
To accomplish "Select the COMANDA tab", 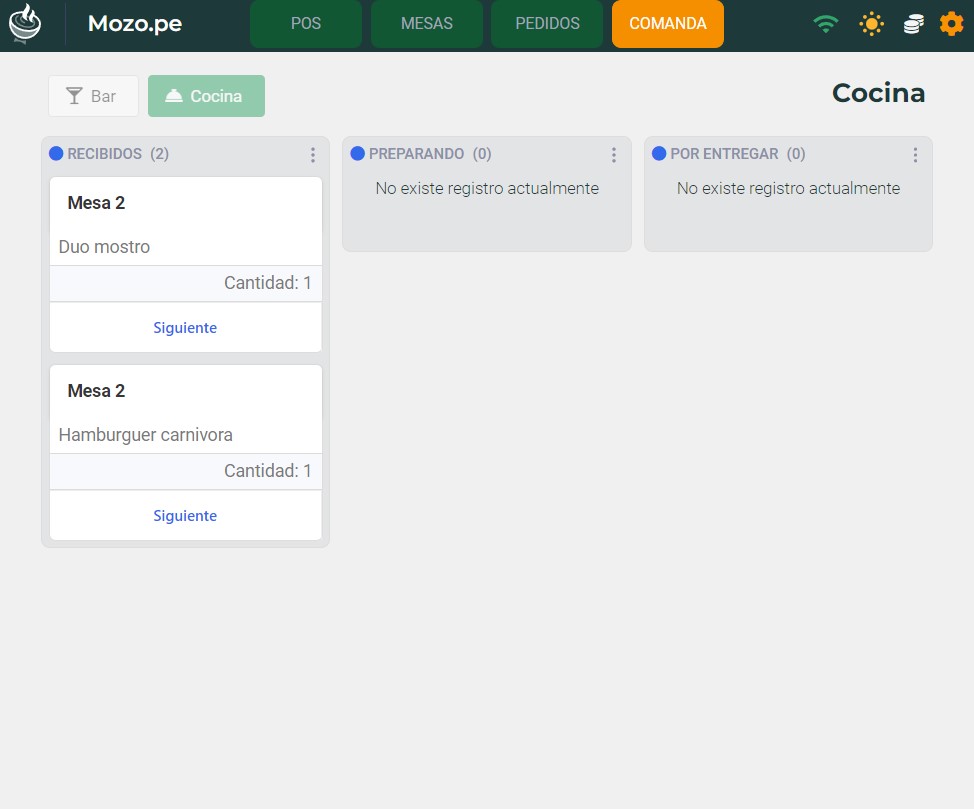I will (668, 24).
